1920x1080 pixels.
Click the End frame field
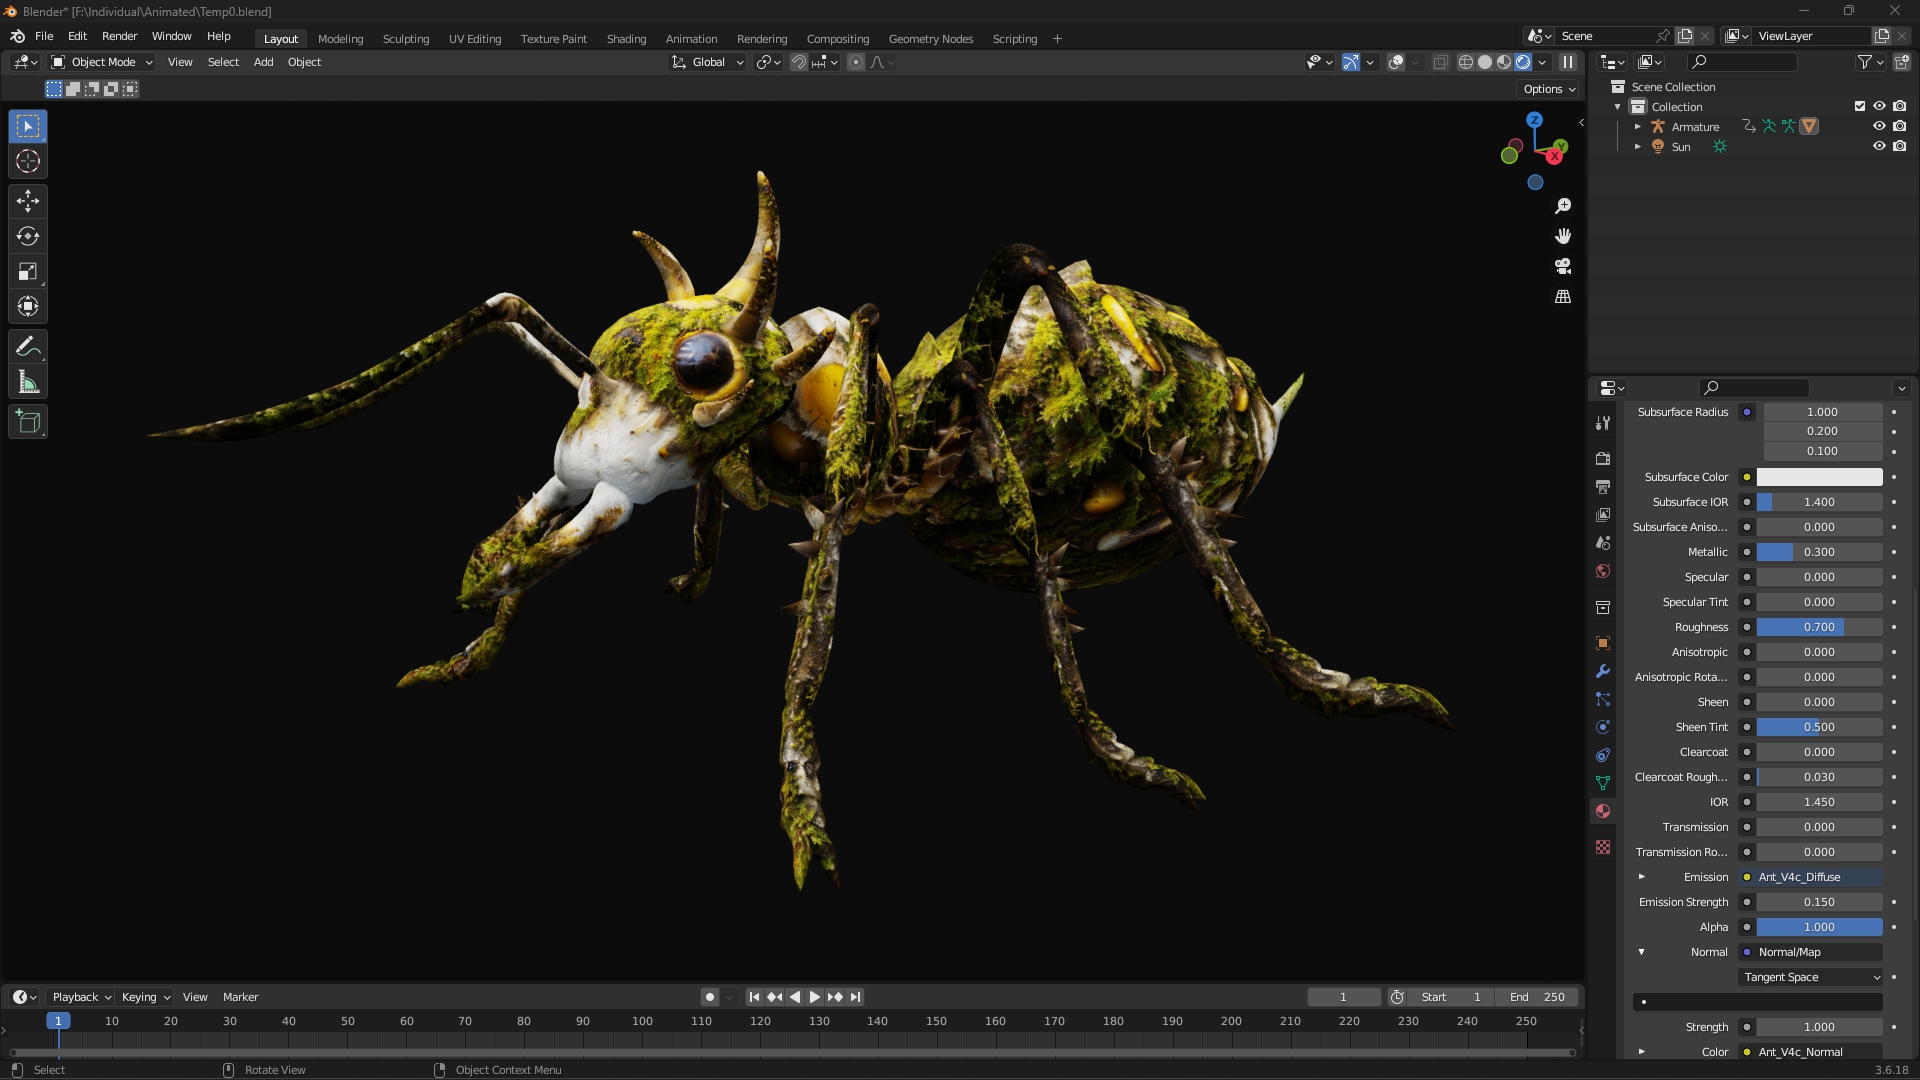[x=1537, y=997]
